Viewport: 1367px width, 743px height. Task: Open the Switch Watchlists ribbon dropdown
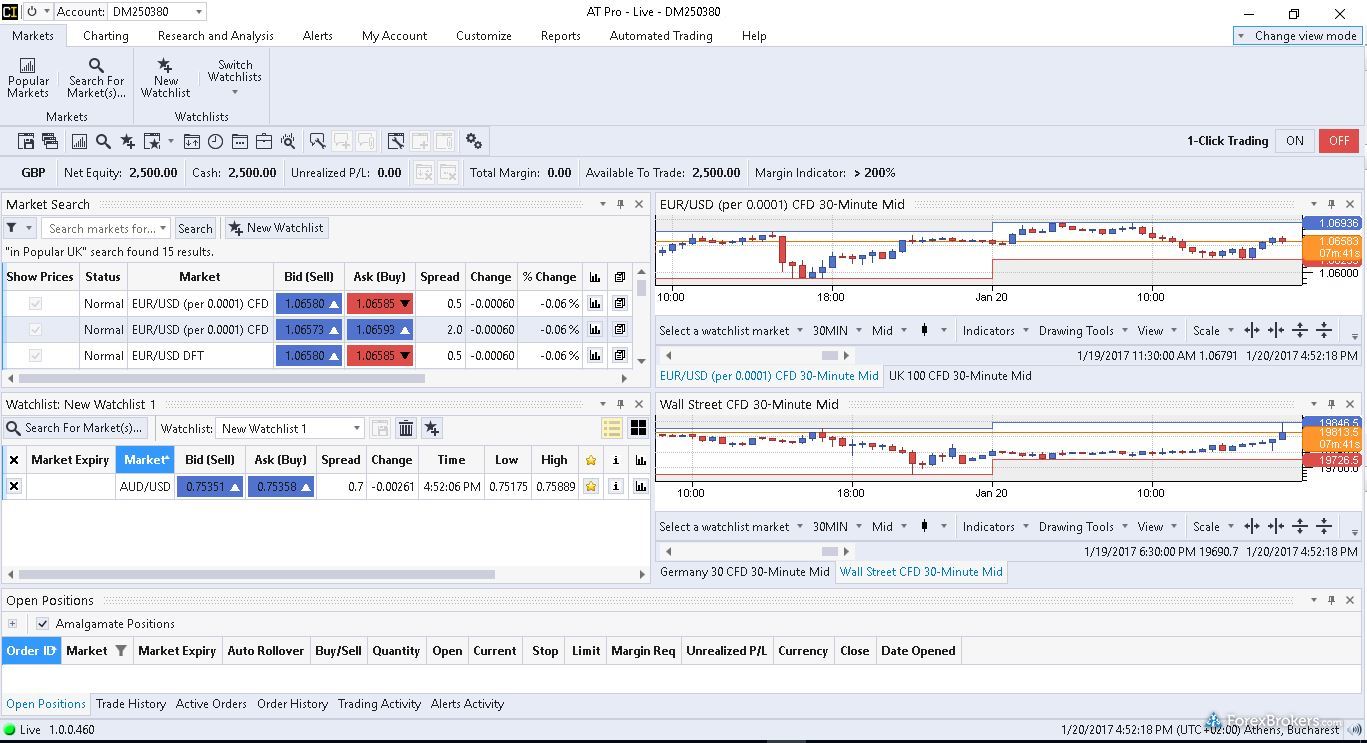pos(234,77)
